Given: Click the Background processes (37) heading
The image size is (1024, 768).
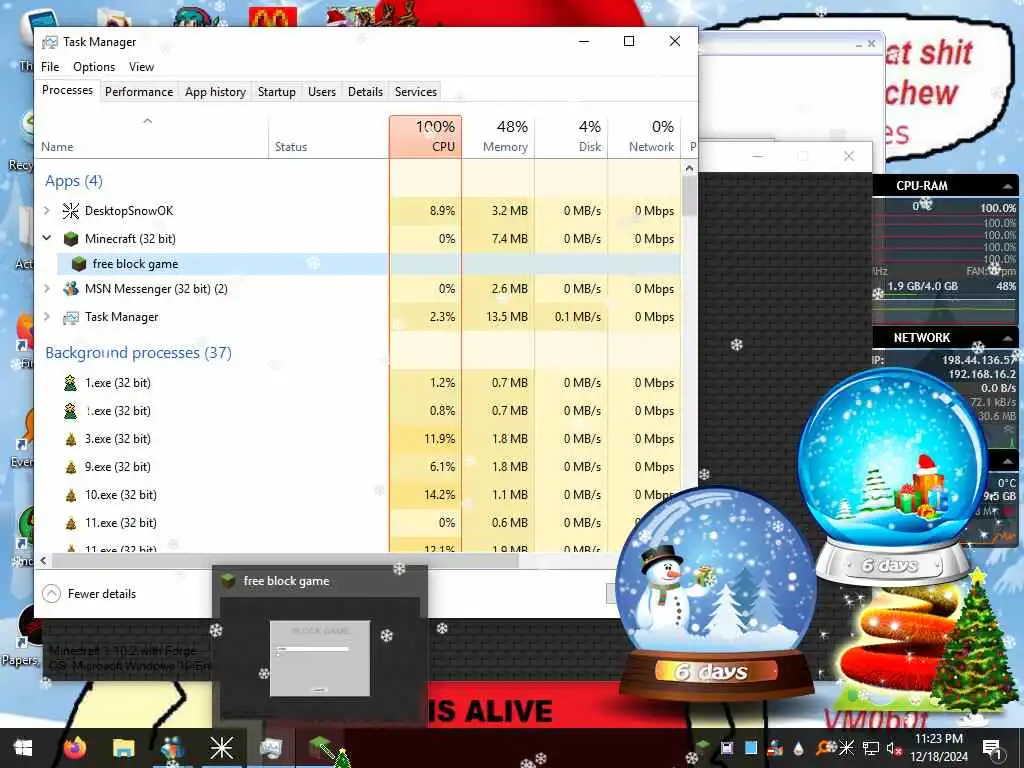Looking at the screenshot, I should tap(138, 353).
